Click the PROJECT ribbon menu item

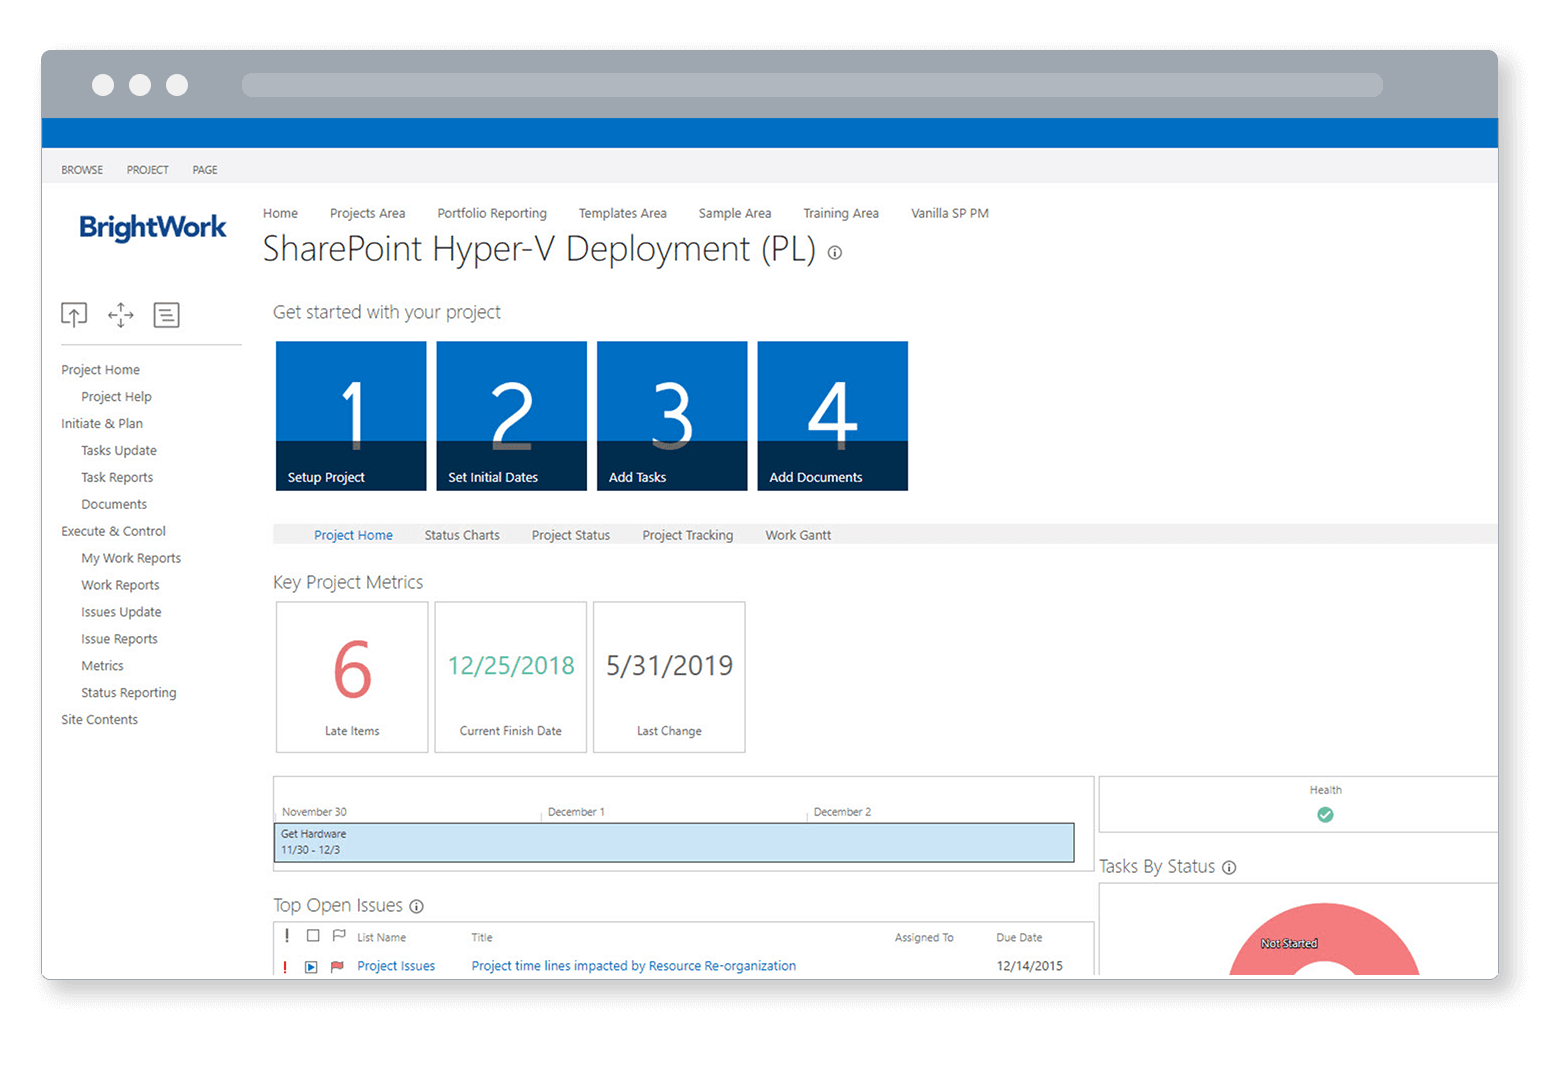click(x=147, y=169)
